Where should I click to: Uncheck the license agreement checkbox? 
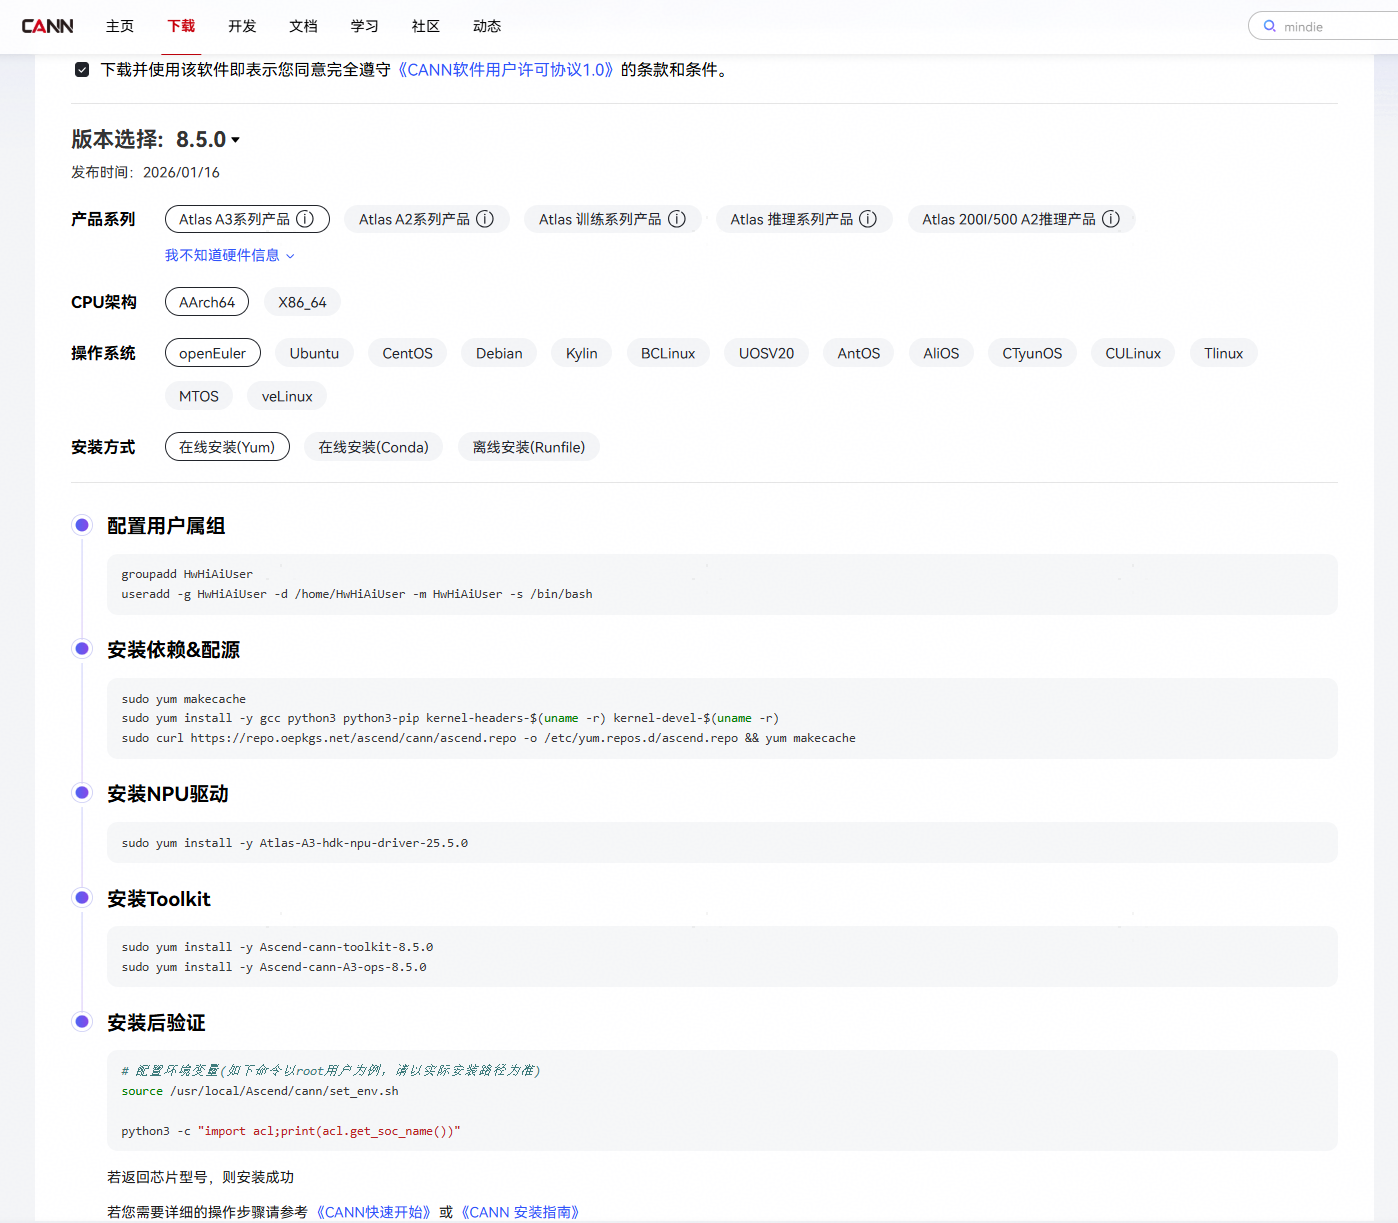click(x=82, y=70)
